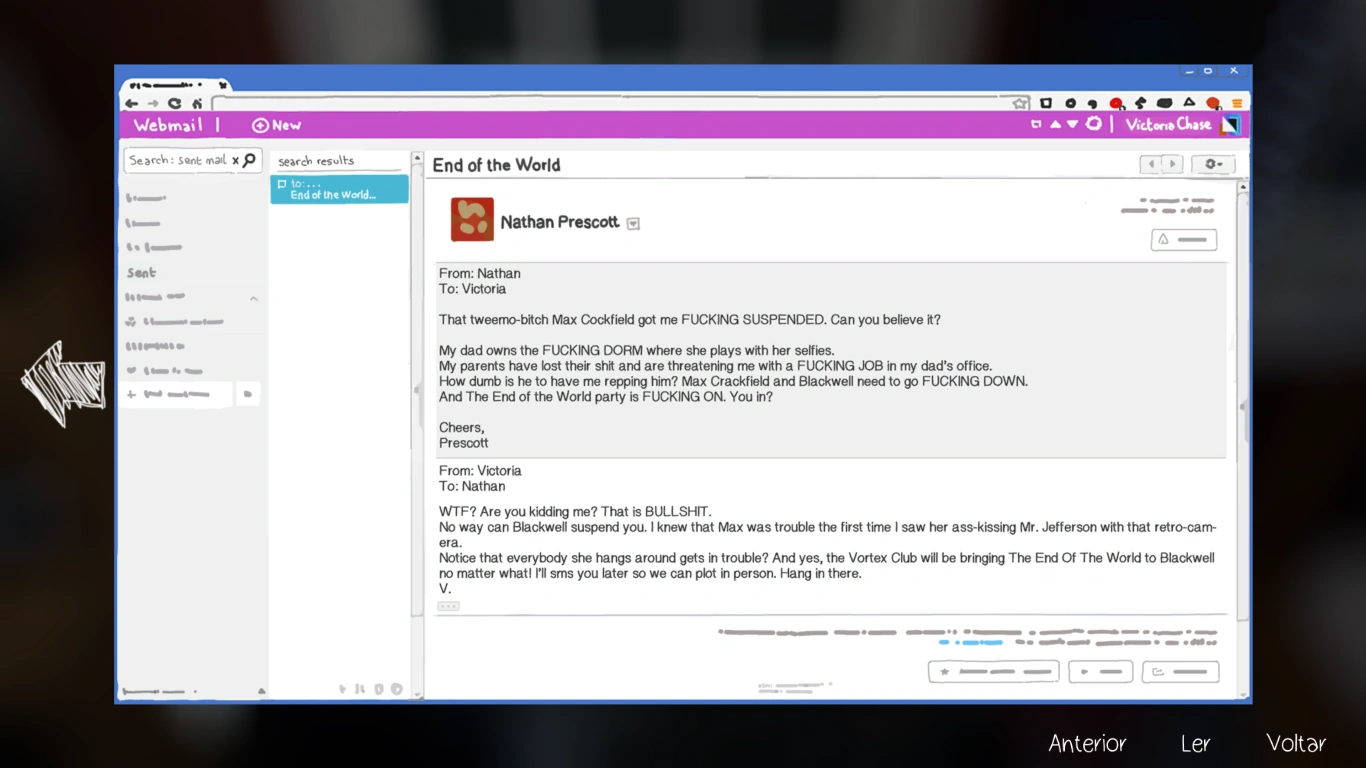The image size is (1366, 768).
Task: Select the Ler option
Action: coord(1195,743)
